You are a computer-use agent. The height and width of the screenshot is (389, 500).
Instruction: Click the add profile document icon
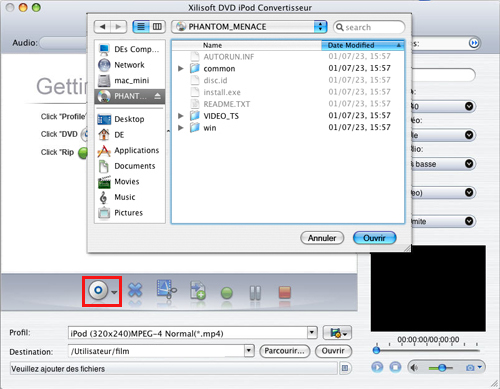pos(197,290)
